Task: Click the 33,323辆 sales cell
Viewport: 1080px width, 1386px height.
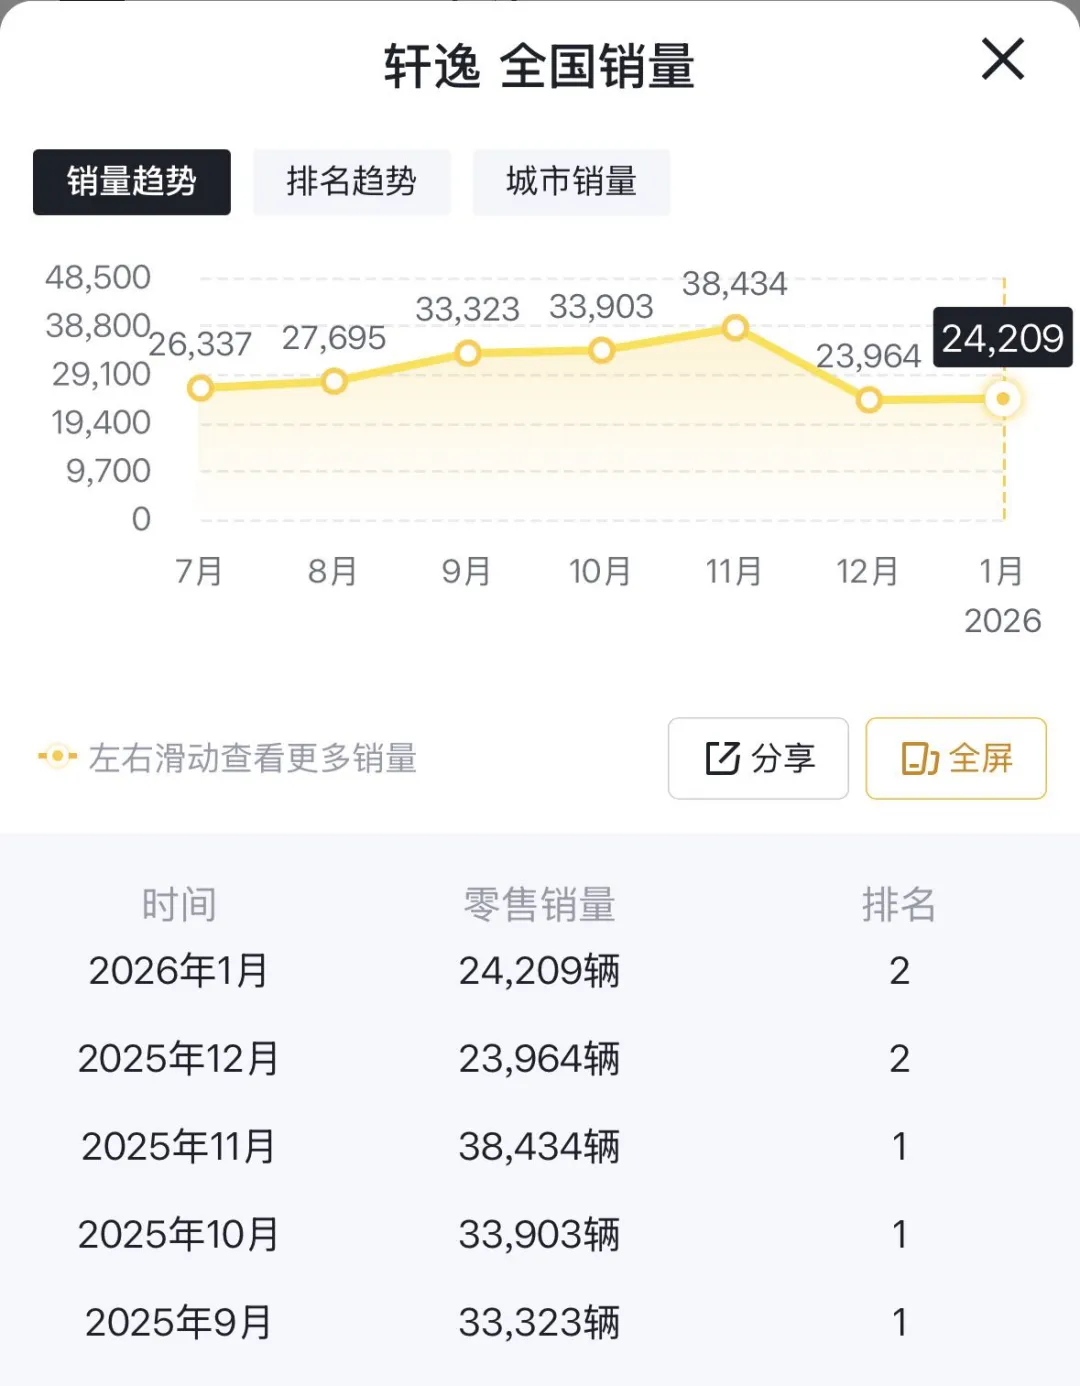Action: pyautogui.click(x=539, y=1322)
